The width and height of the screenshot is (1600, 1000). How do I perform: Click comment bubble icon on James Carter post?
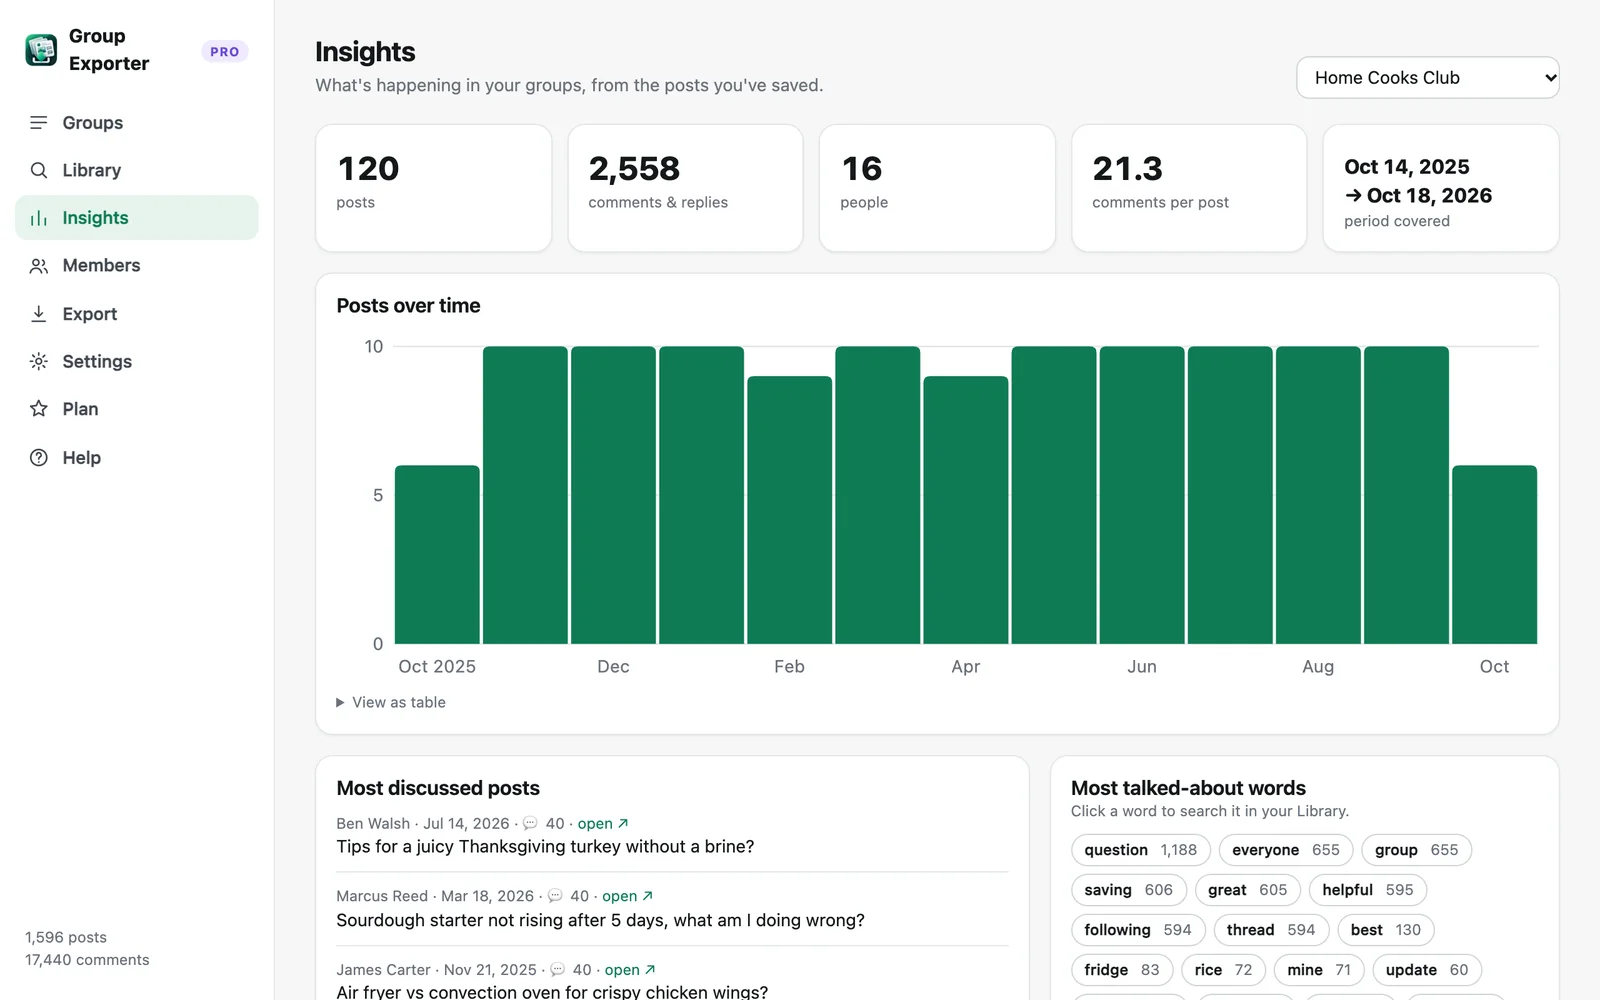click(557, 970)
